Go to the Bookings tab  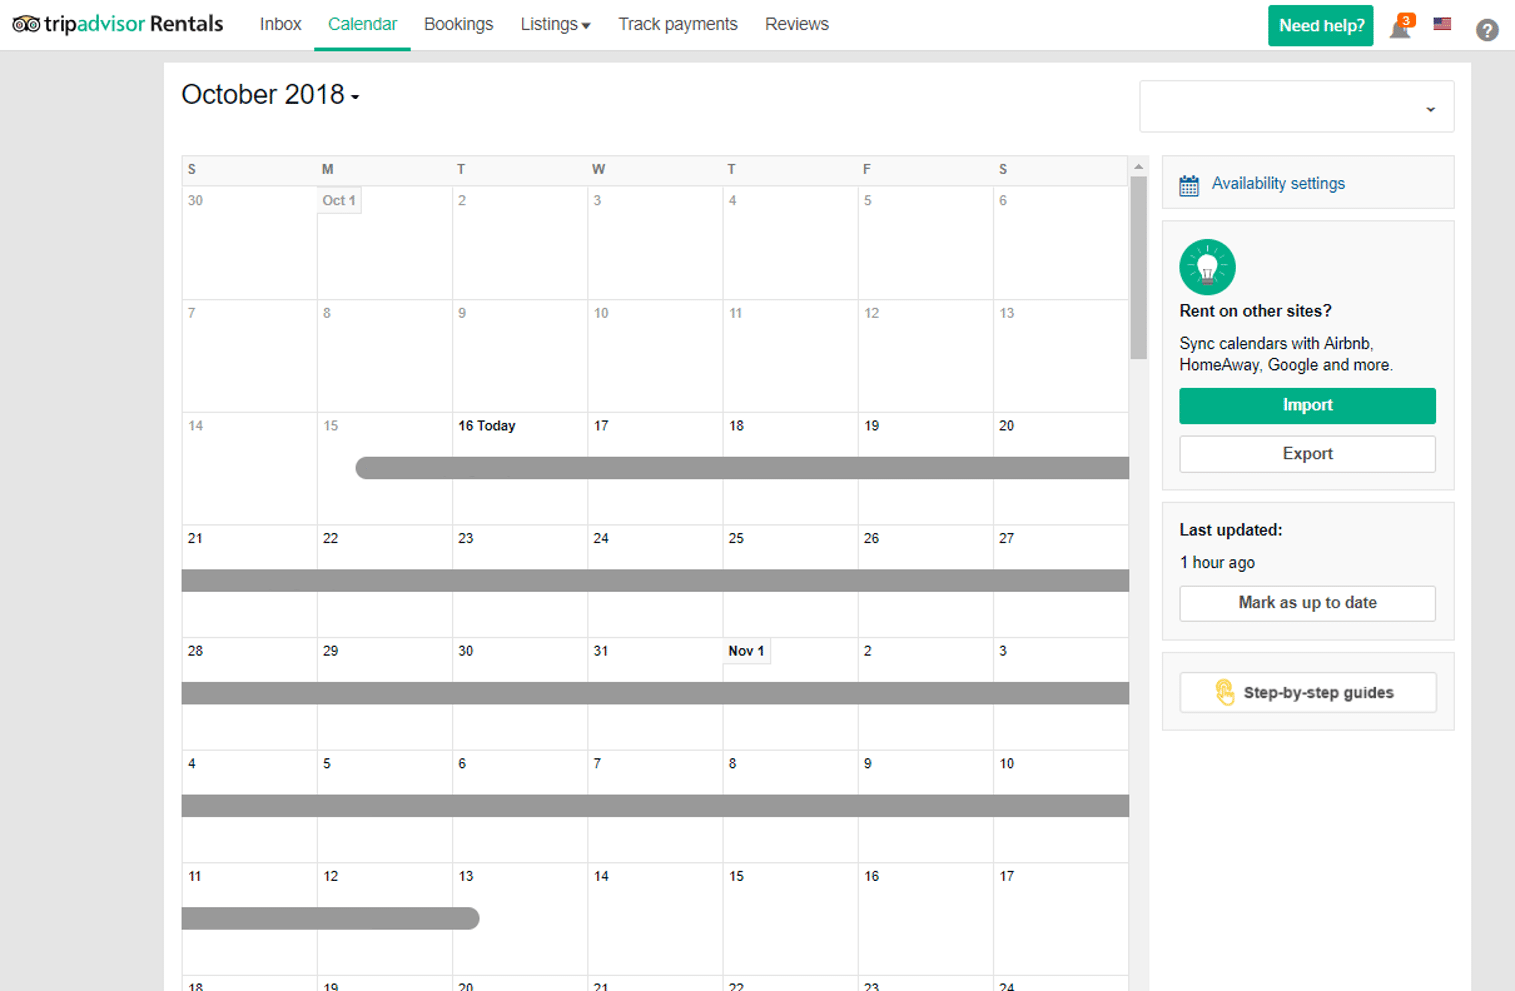[x=458, y=24]
